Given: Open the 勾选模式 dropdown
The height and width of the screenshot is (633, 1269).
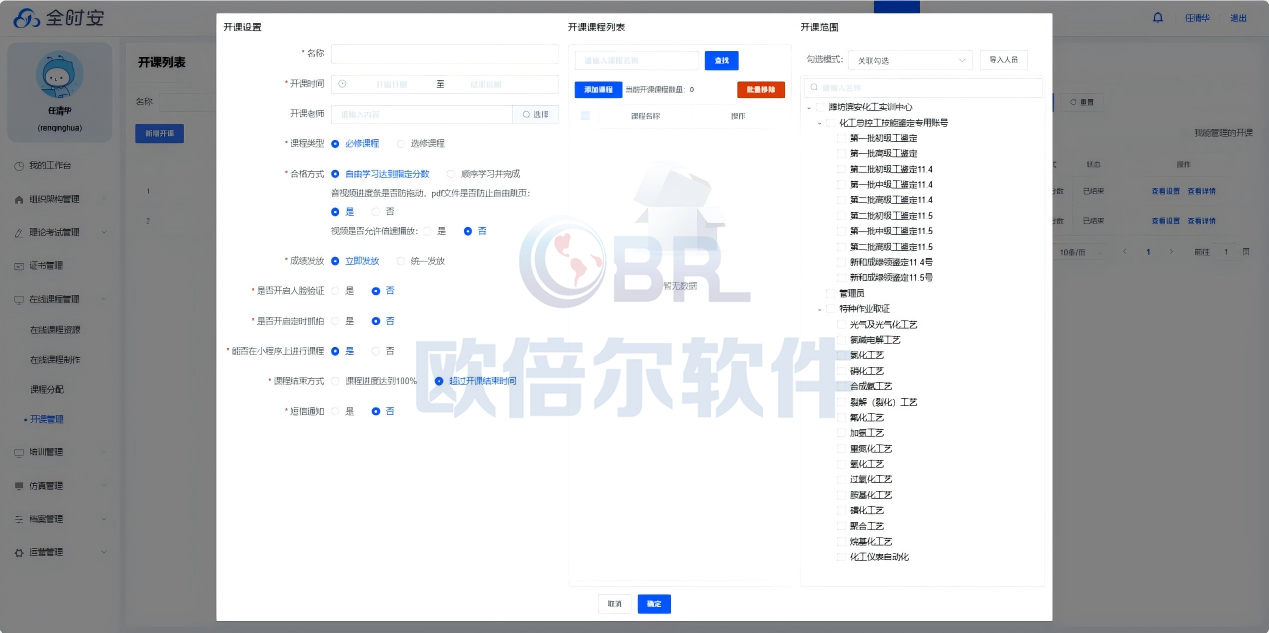Looking at the screenshot, I should click(x=909, y=61).
